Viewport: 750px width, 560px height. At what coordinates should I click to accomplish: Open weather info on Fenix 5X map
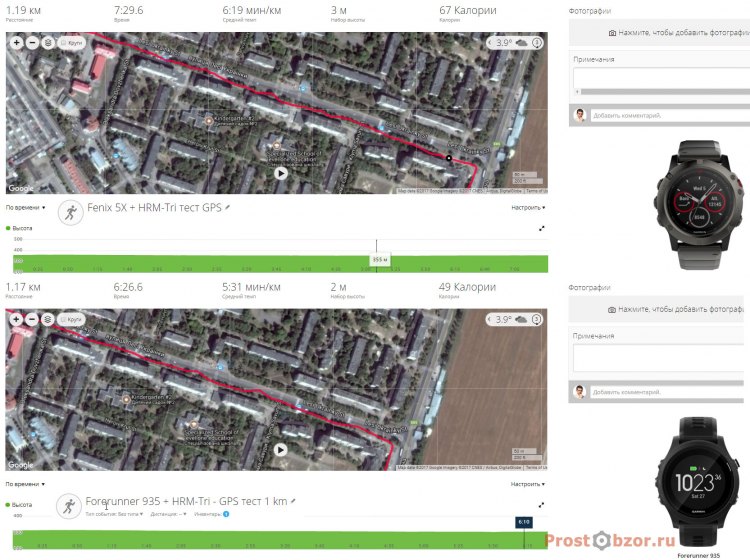537,43
